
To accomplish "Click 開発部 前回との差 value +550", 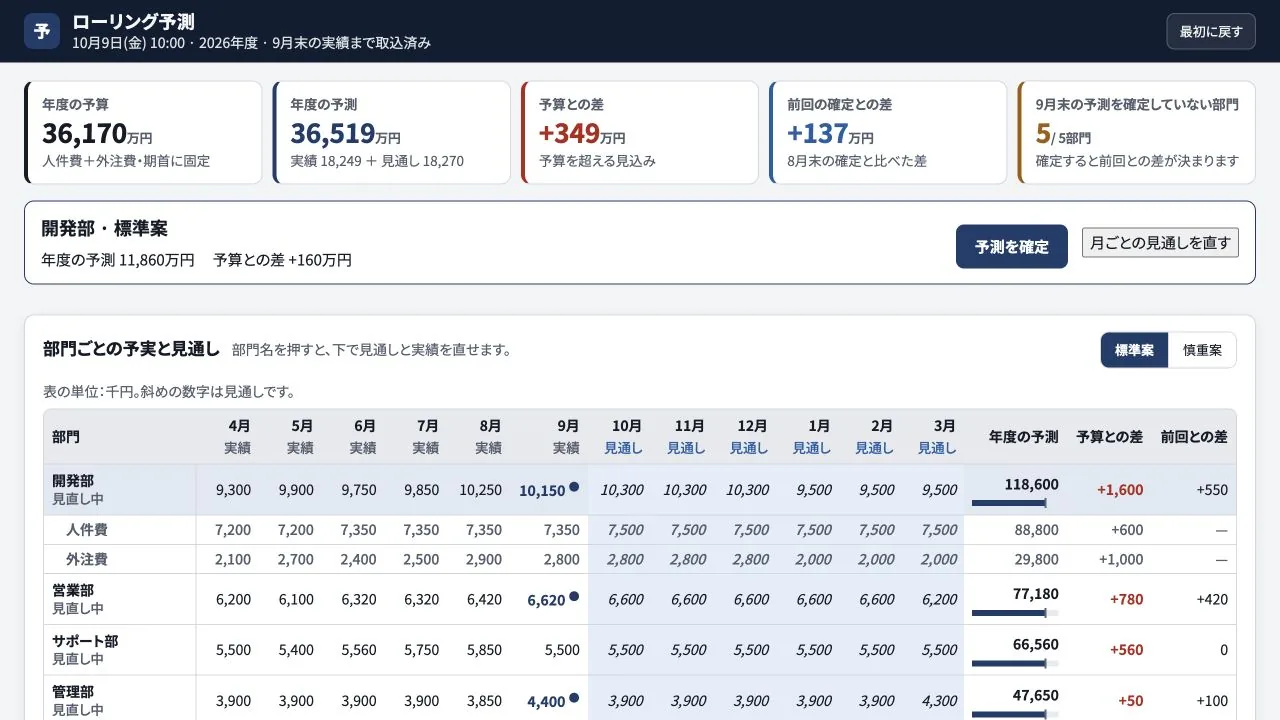I will [x=1212, y=490].
